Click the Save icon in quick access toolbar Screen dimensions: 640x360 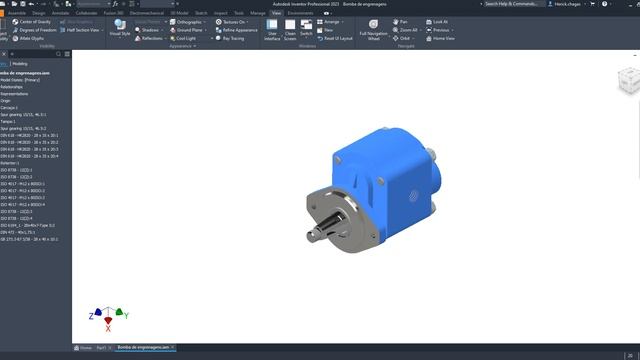click(23, 4)
